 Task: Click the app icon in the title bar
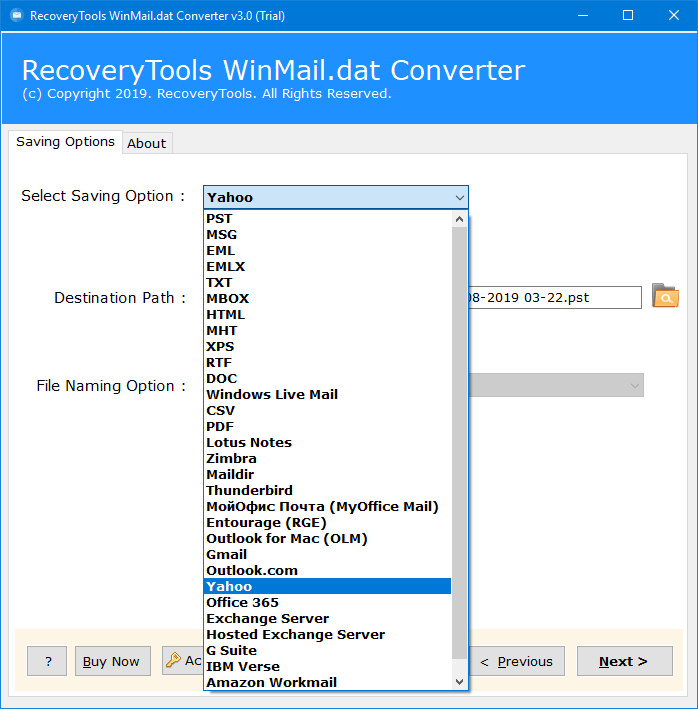[17, 16]
